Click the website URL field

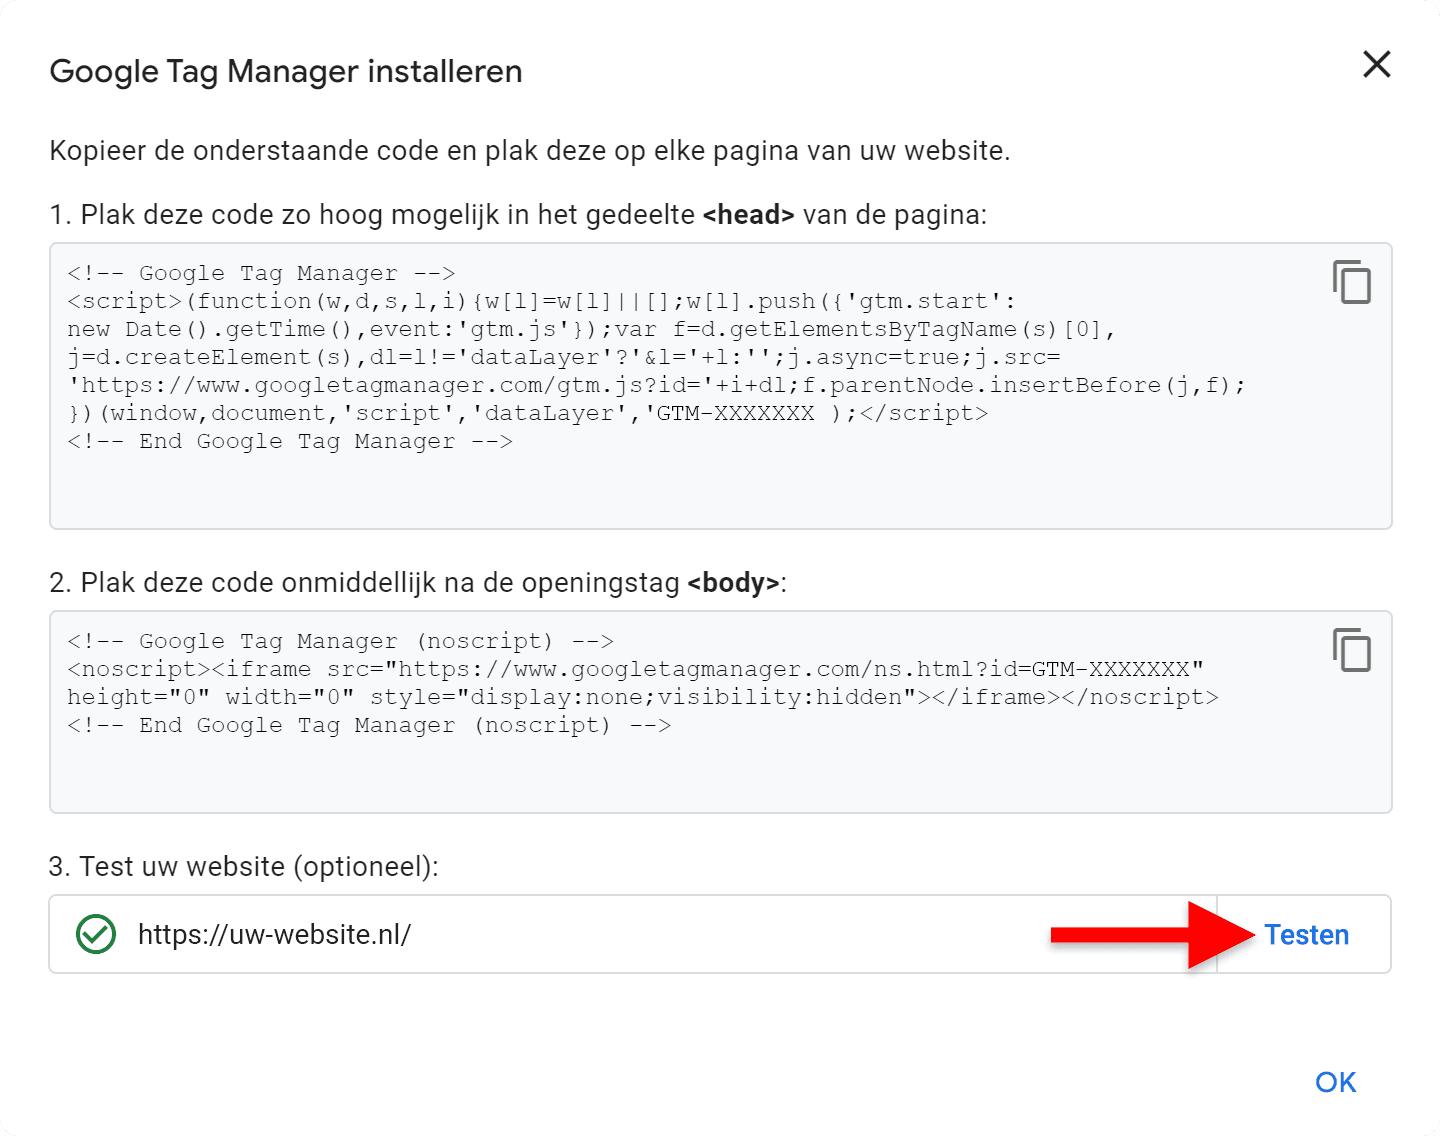(x=275, y=935)
